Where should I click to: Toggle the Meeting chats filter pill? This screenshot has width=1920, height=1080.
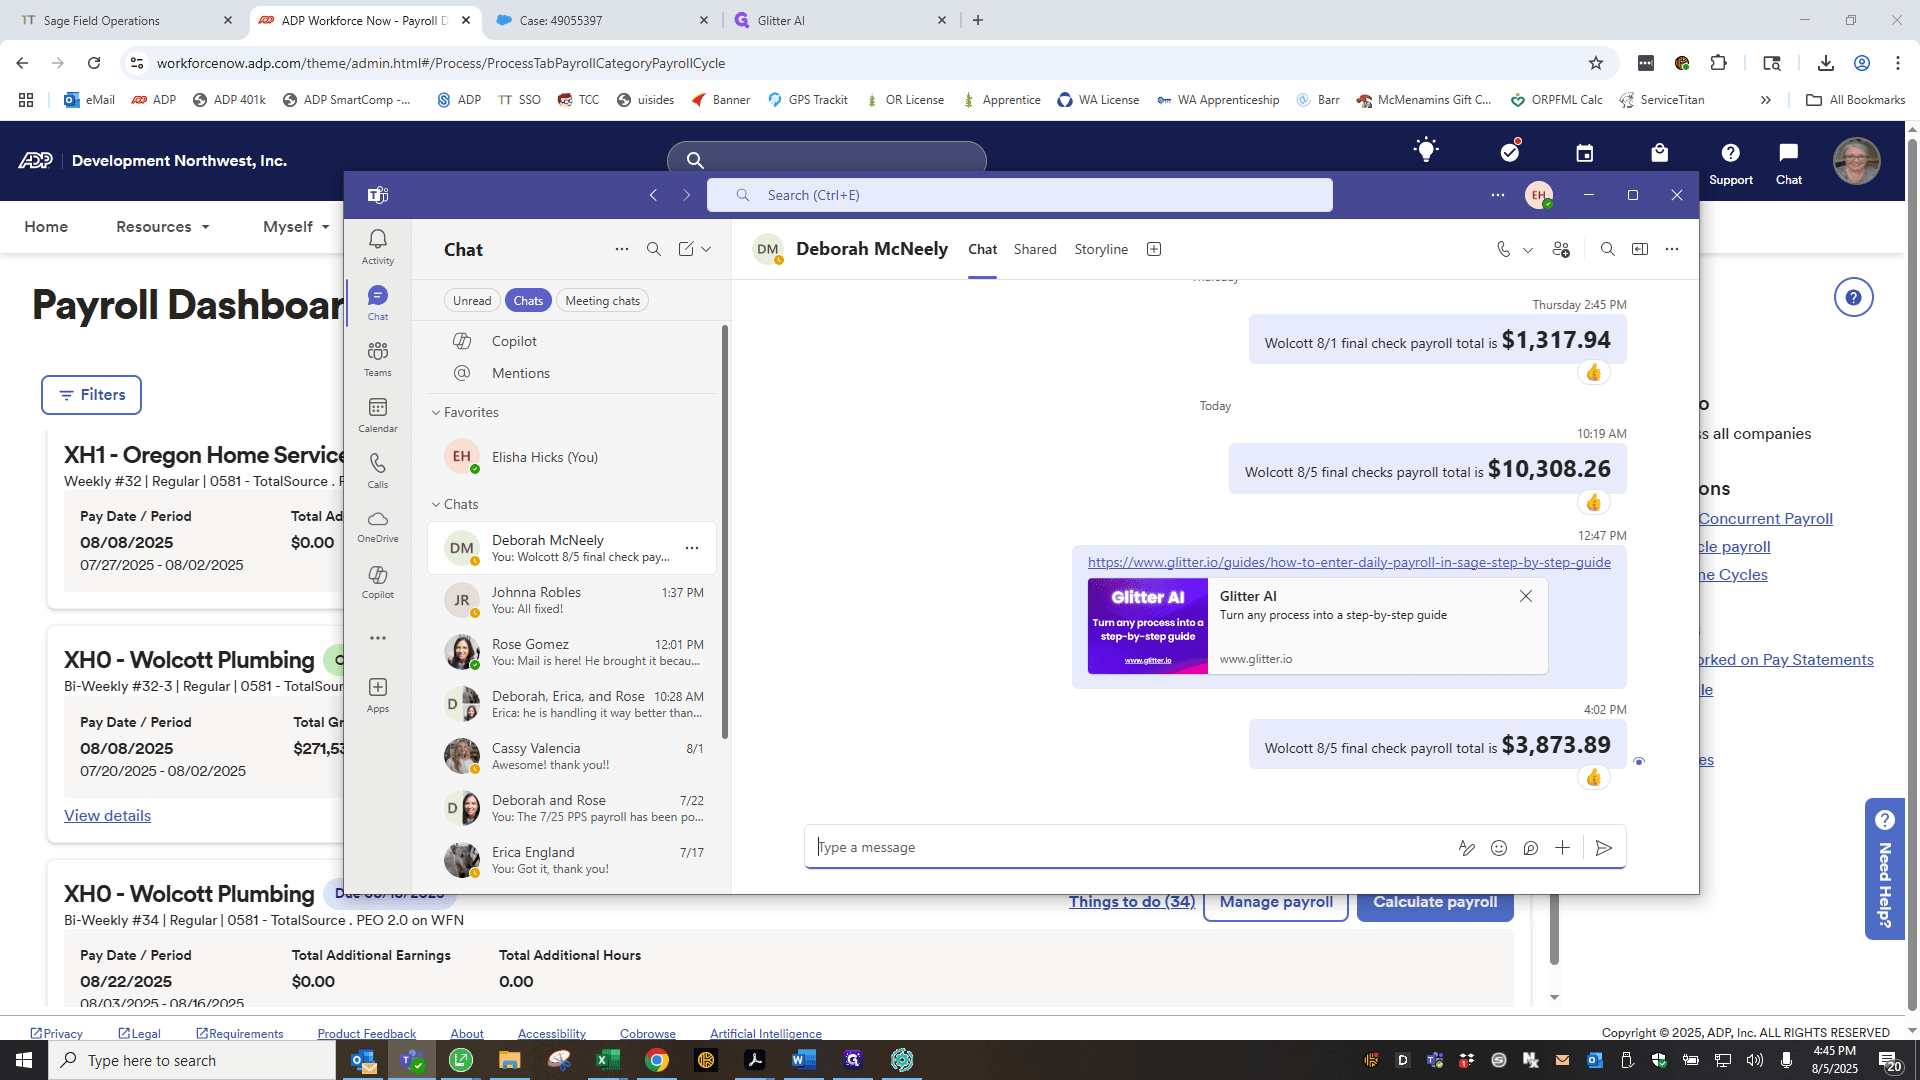(602, 301)
